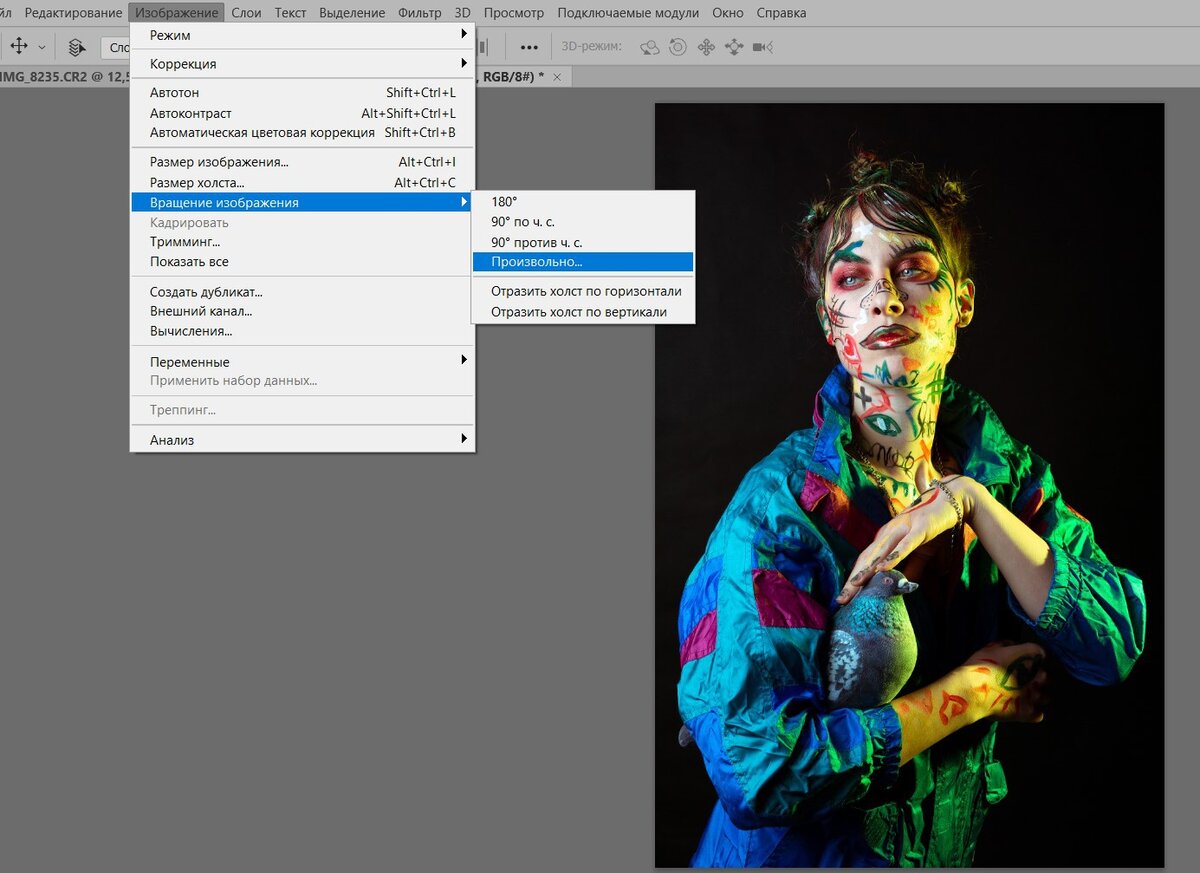The image size is (1200, 873).
Task: Rotate image 180° from submenu
Action: pos(583,202)
